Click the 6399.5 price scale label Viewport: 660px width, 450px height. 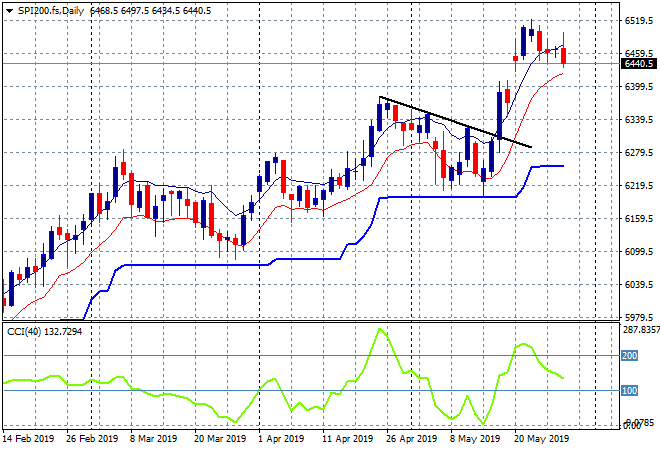[x=639, y=87]
